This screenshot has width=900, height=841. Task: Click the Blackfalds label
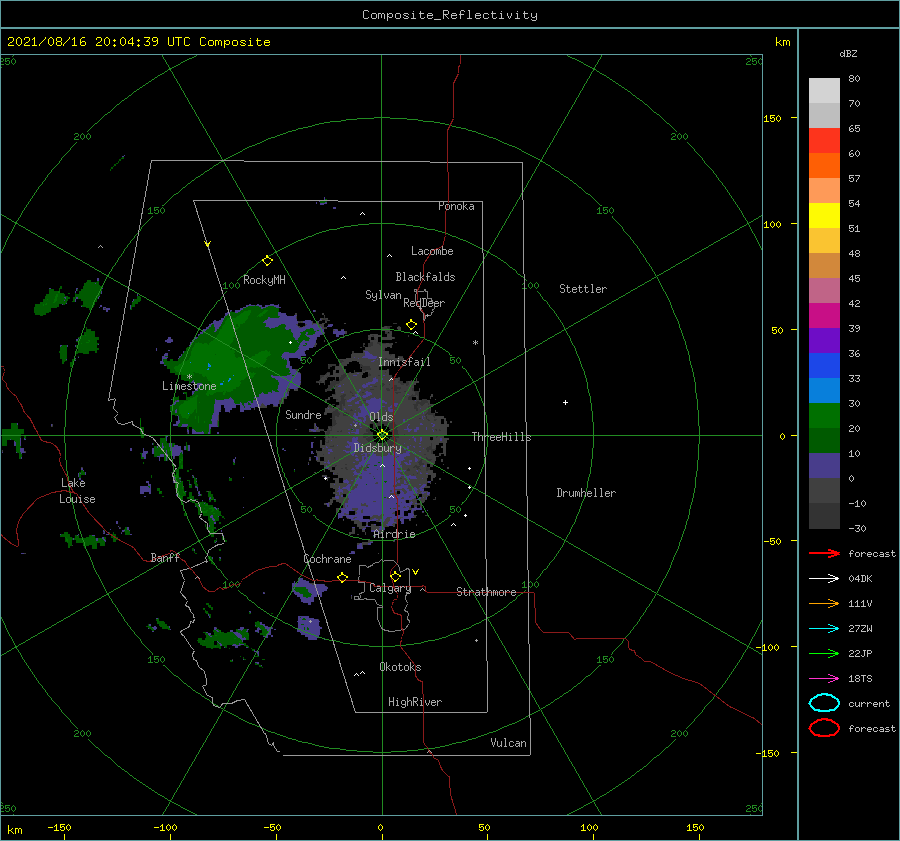(425, 277)
